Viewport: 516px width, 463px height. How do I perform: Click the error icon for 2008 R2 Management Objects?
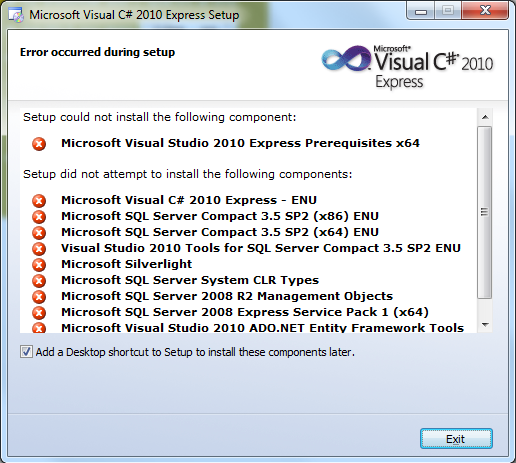tap(39, 297)
